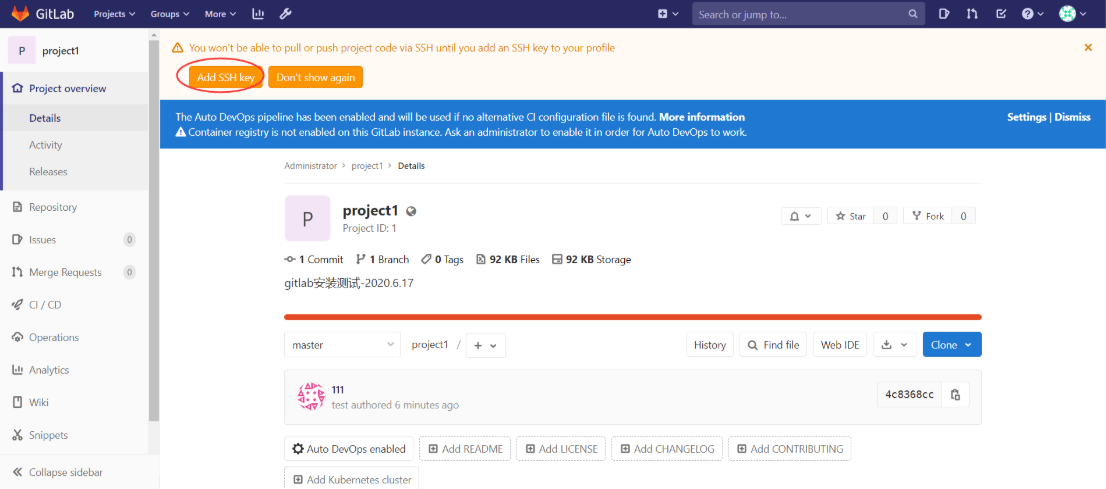Open the master branch selector

point(342,345)
